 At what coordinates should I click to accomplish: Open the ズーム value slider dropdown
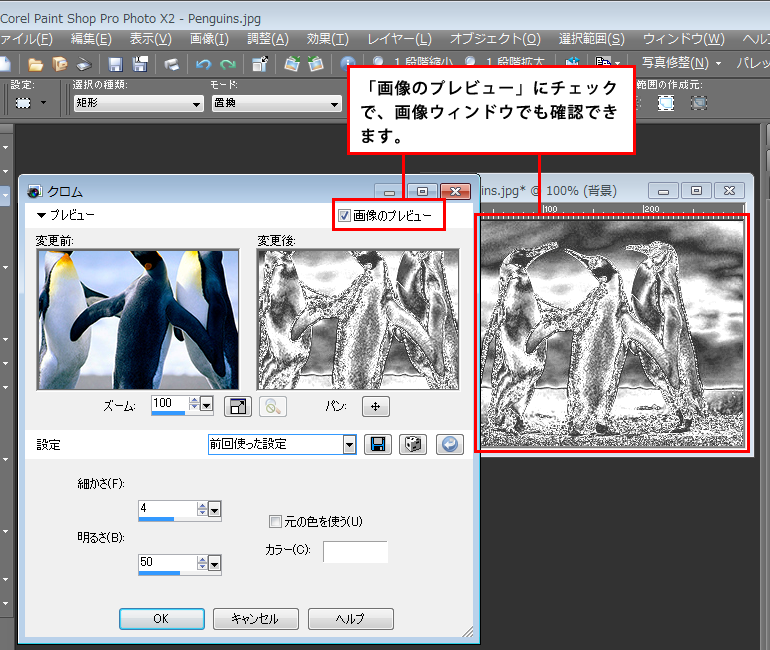[207, 406]
